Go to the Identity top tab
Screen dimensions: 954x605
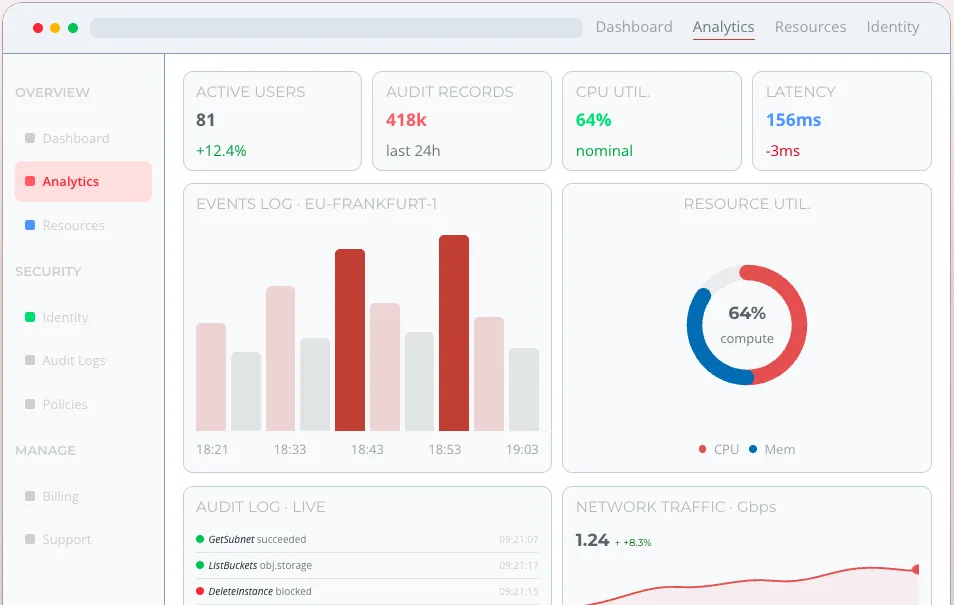pyautogui.click(x=893, y=27)
